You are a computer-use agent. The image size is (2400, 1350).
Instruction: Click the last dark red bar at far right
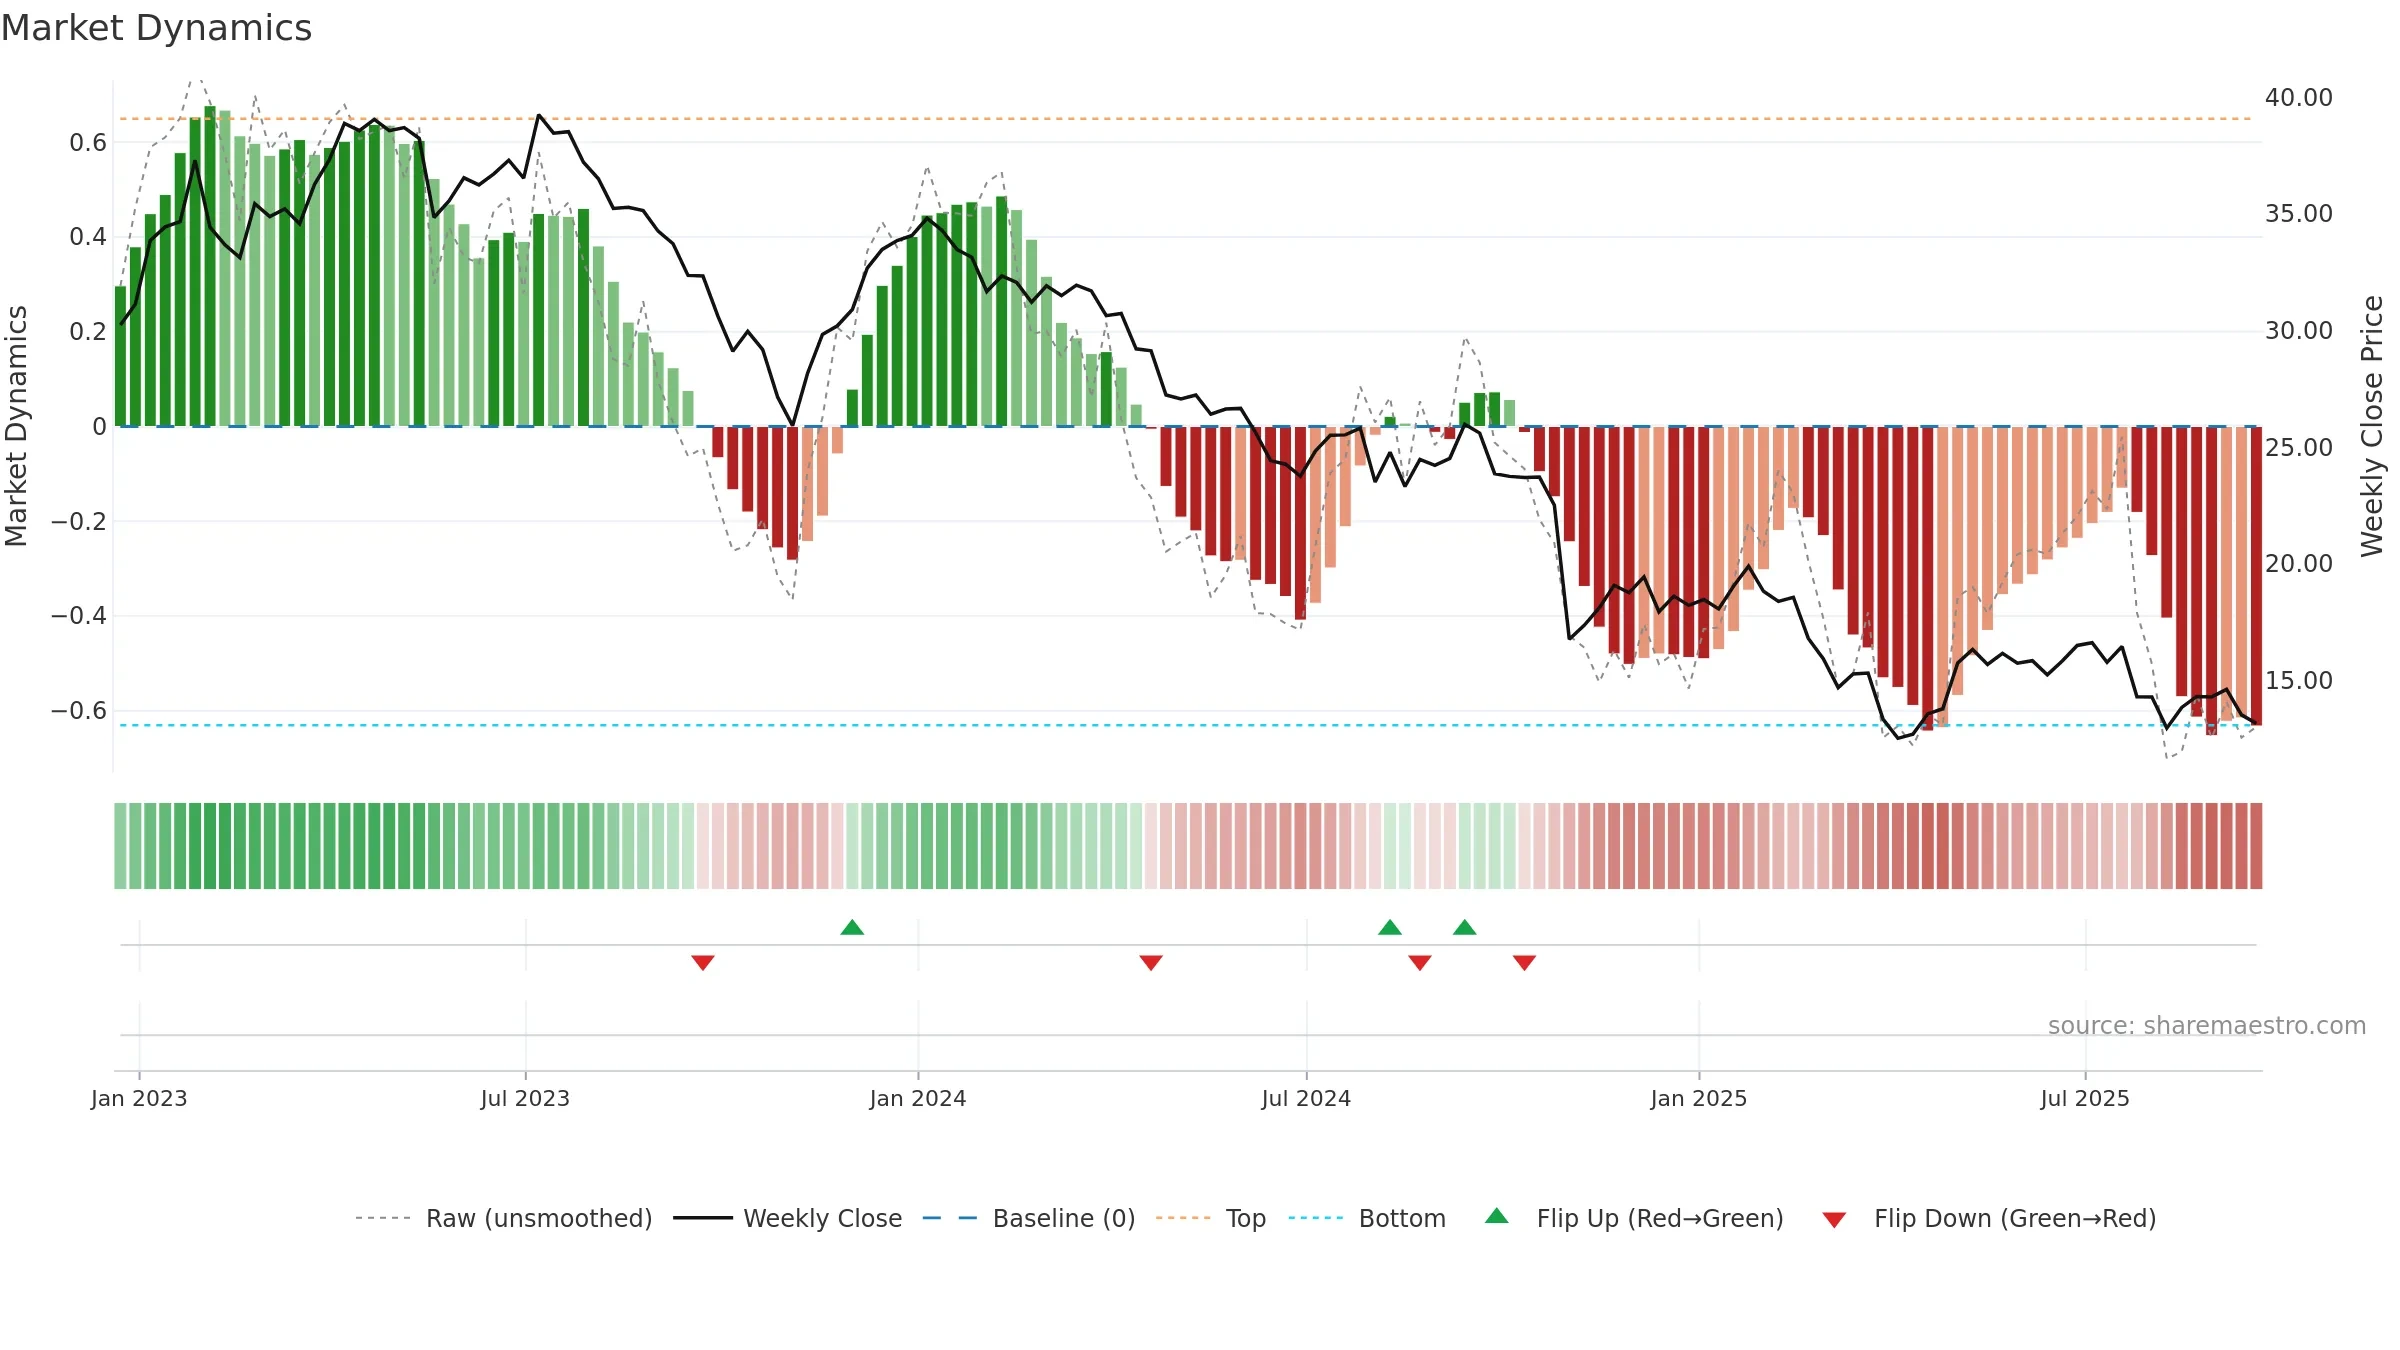click(x=2256, y=575)
